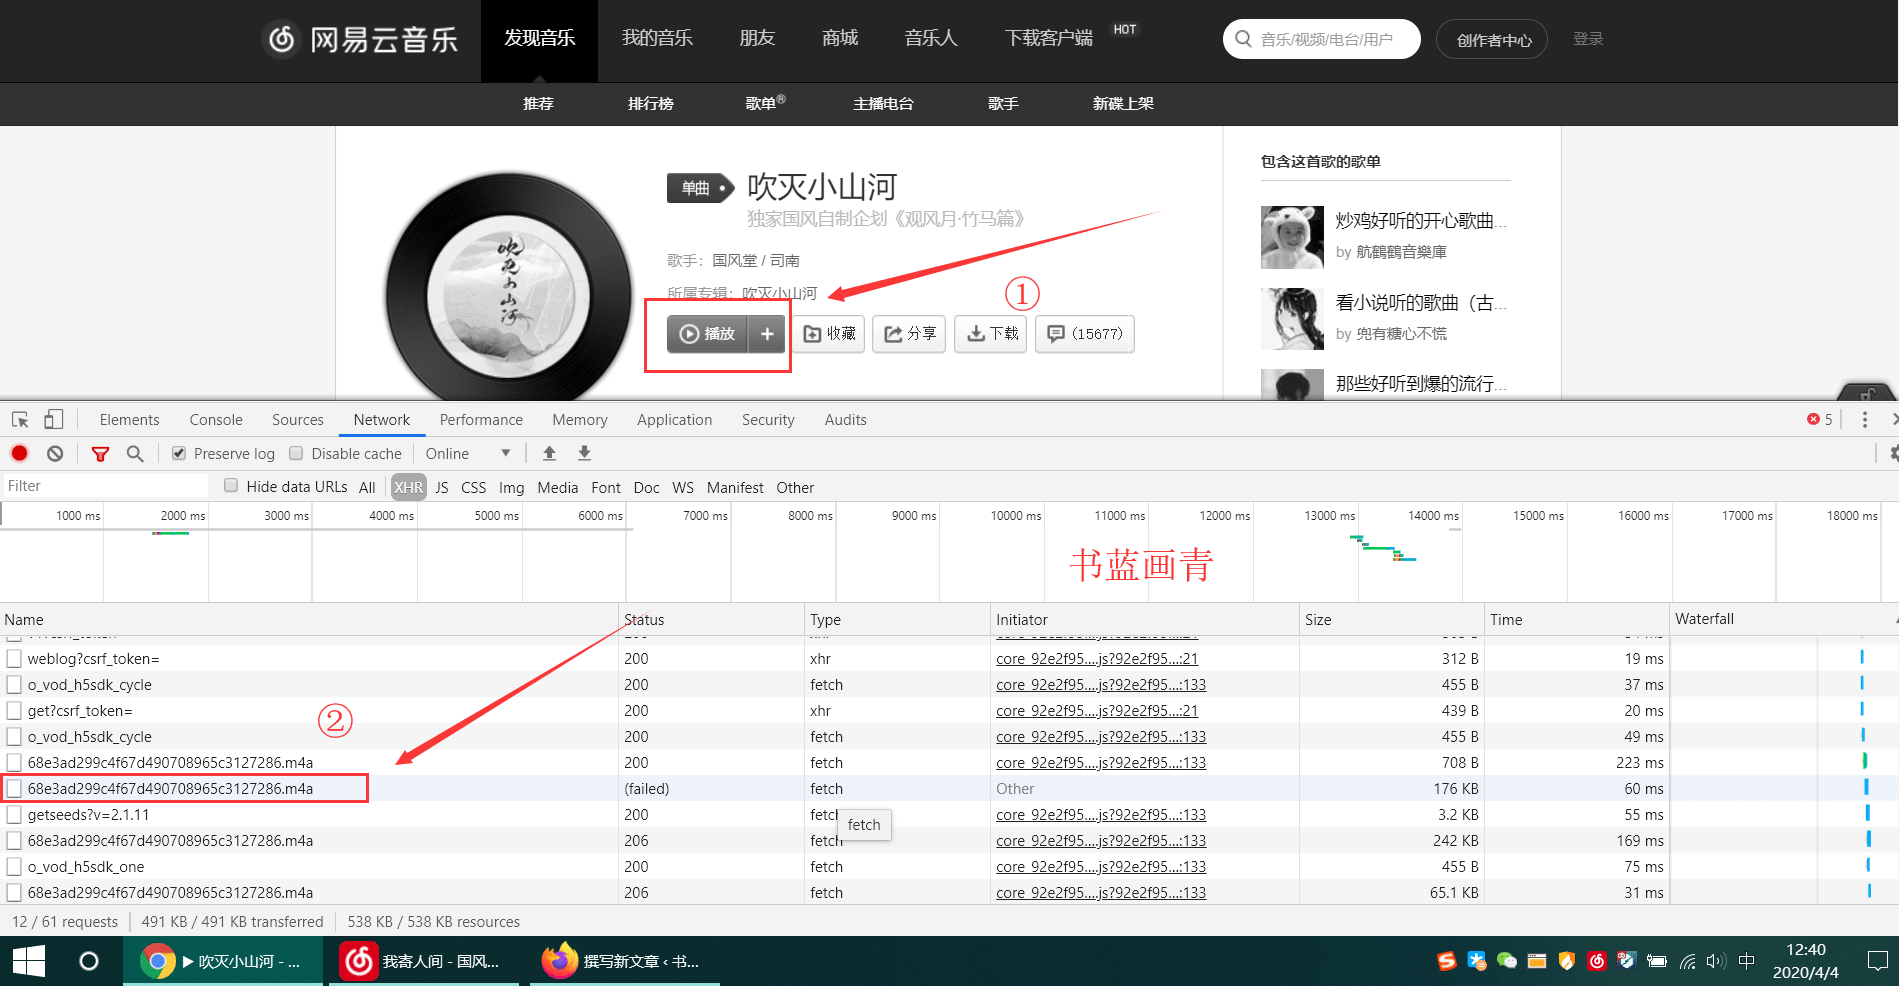
Task: Check the Hide data URLs checkbox
Action: 231,486
